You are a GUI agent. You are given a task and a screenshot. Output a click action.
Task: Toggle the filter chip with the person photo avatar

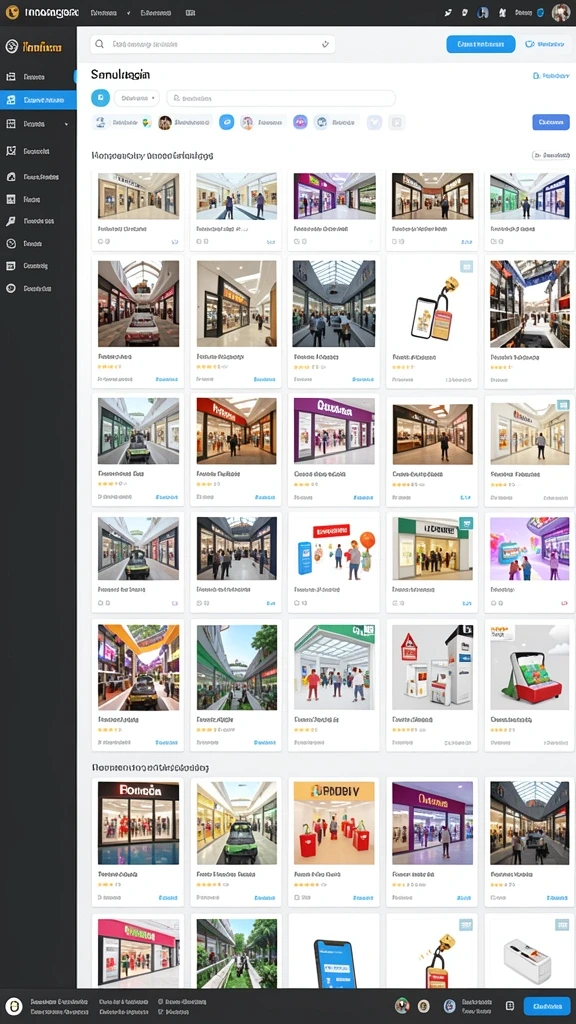click(x=185, y=122)
